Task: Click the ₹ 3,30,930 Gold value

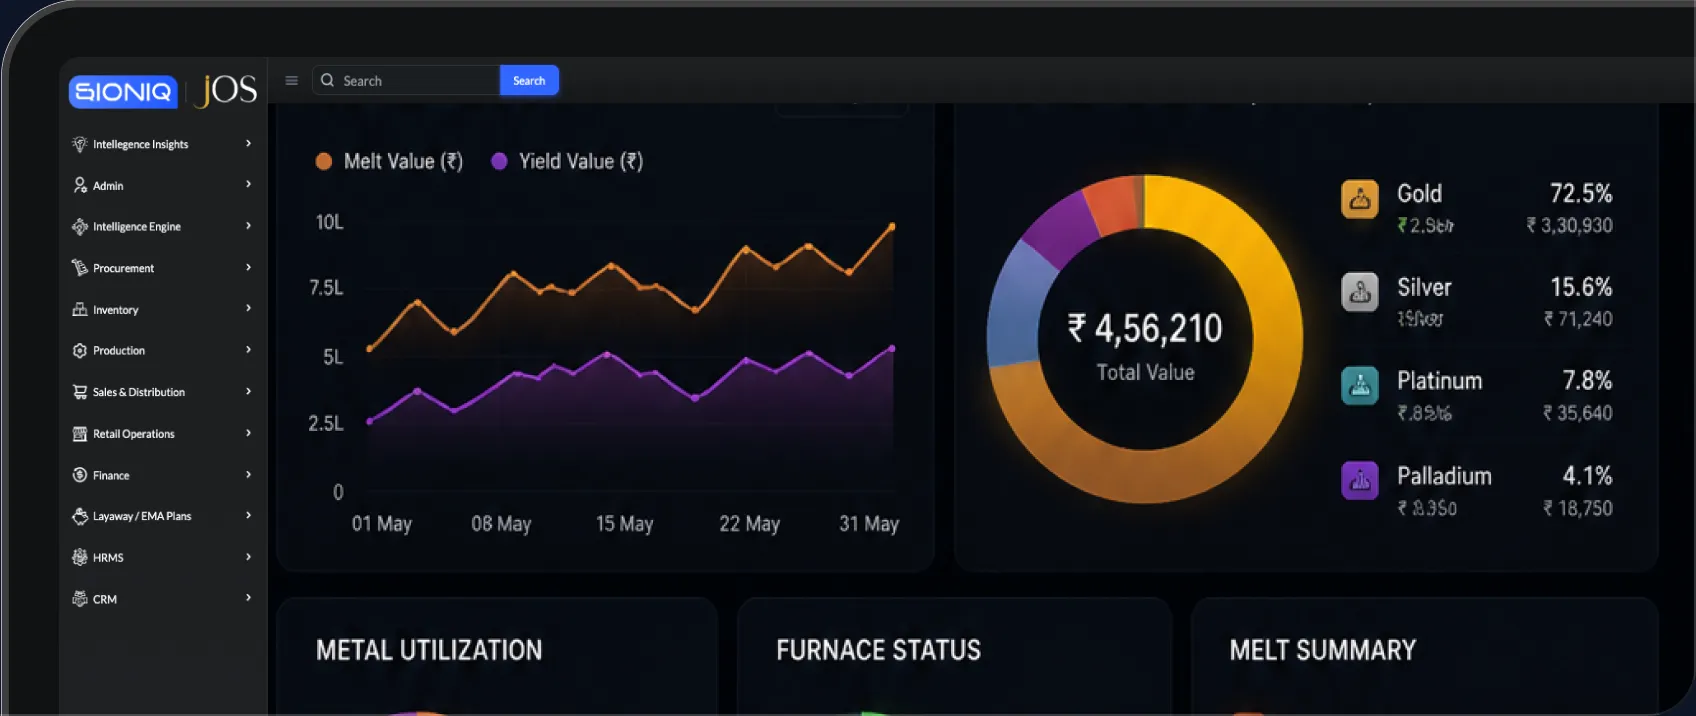Action: pos(1569,225)
